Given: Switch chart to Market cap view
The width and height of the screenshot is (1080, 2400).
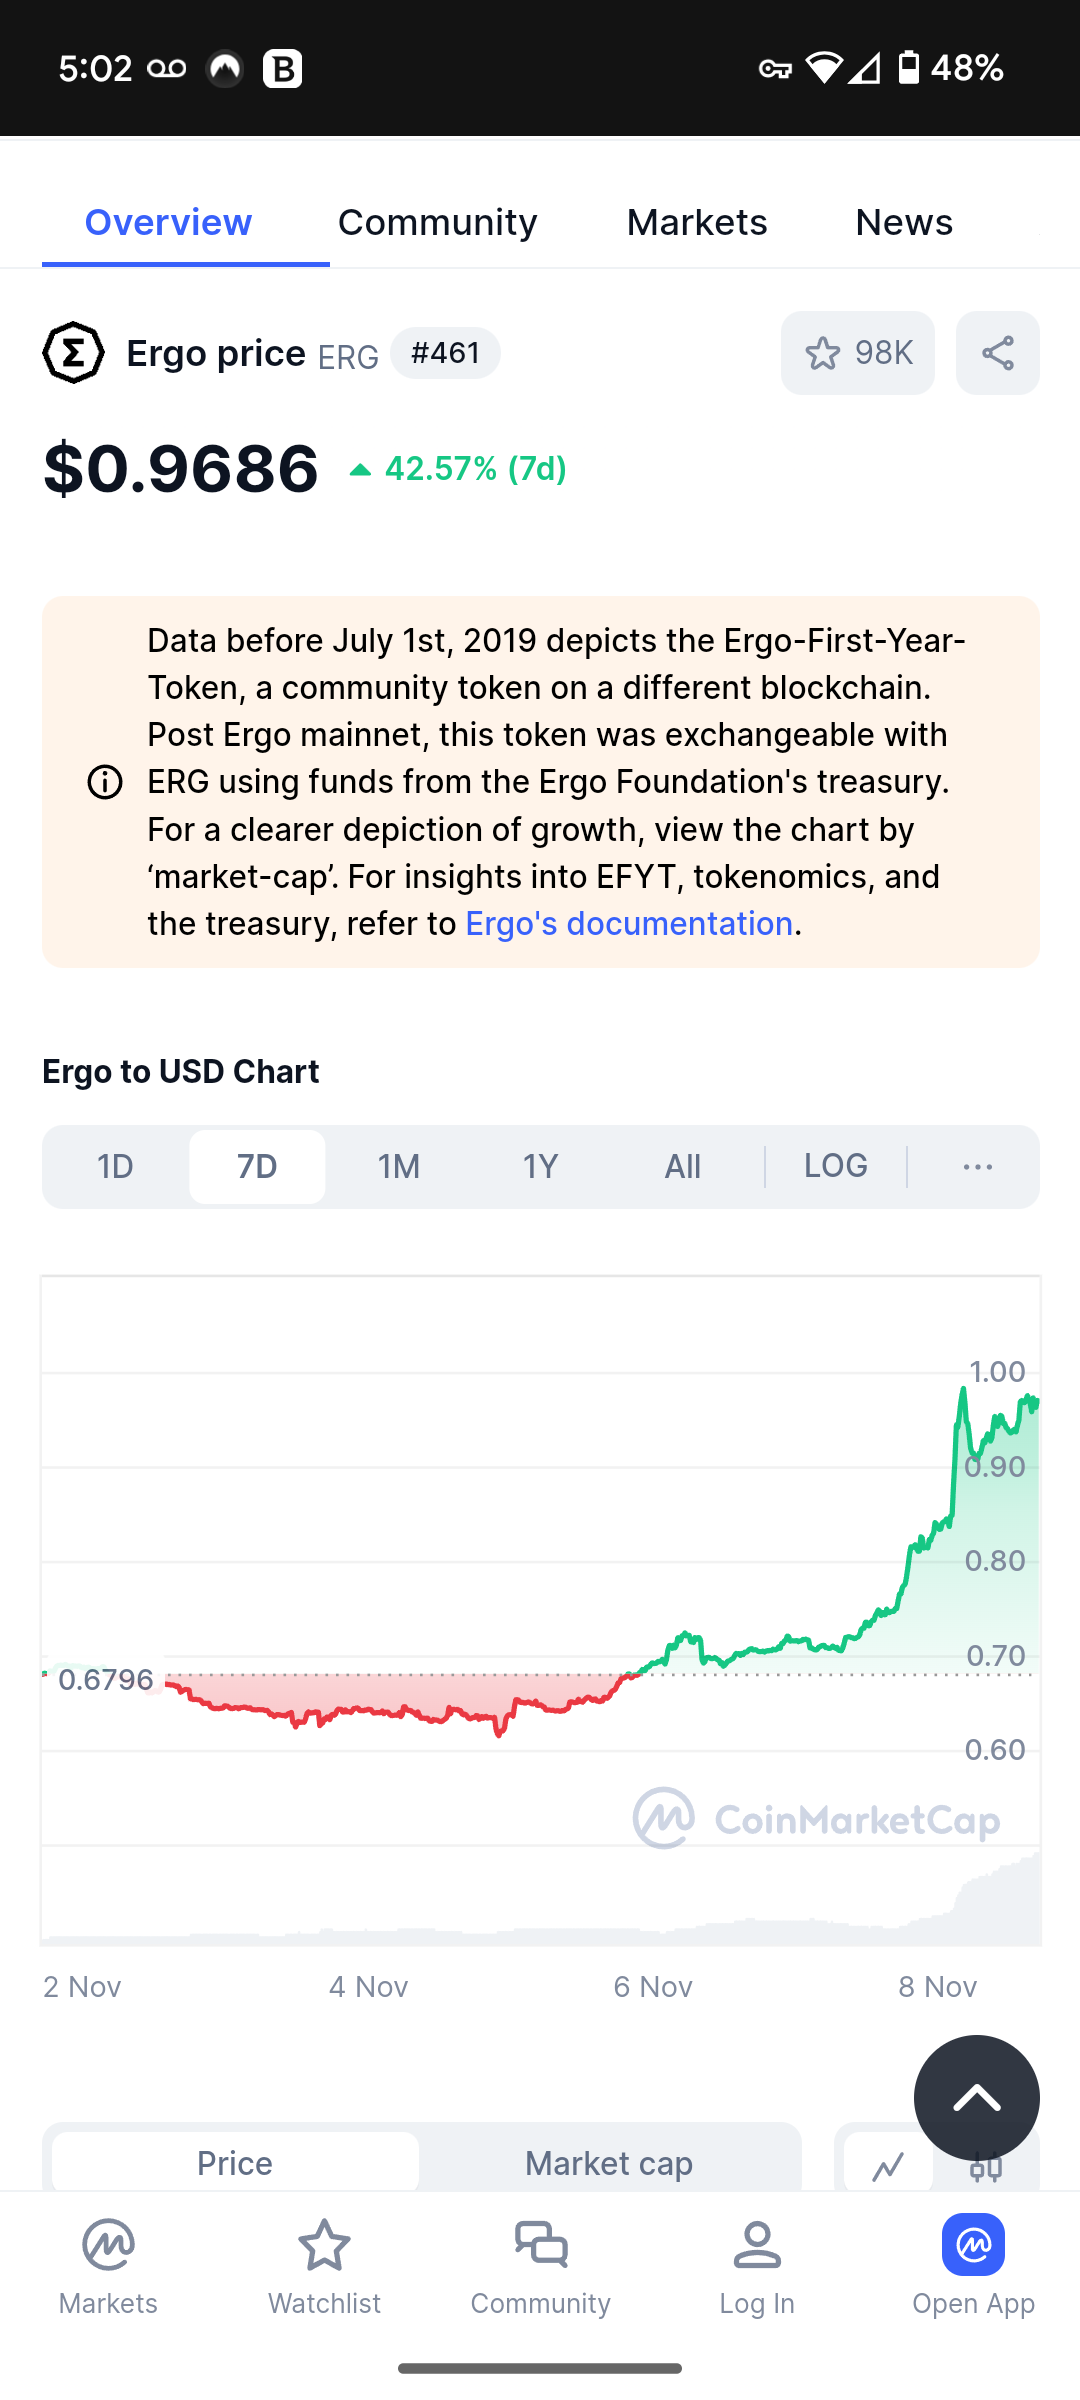Looking at the screenshot, I should [x=609, y=2164].
